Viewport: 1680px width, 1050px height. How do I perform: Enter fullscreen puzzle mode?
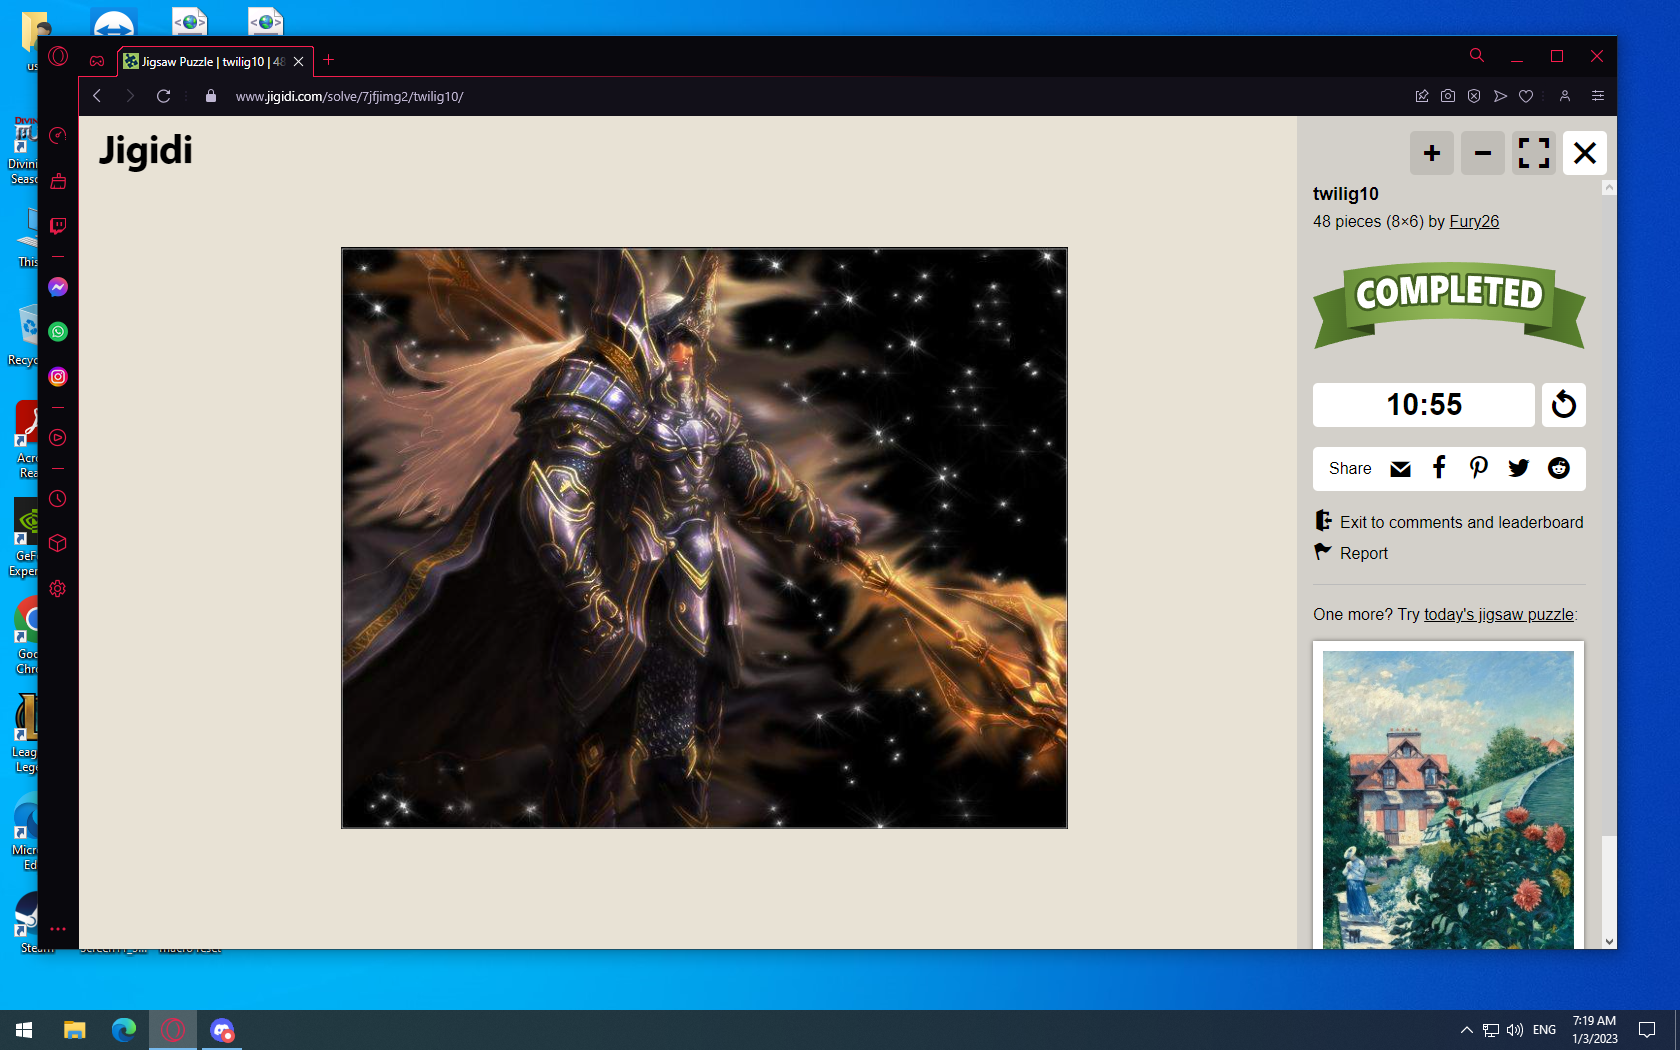point(1534,153)
